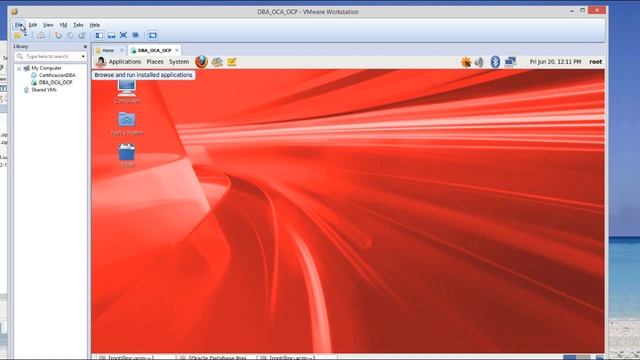Screen dimensions: 640x360
Task: Click the full screen mode icon
Action: 123,36
